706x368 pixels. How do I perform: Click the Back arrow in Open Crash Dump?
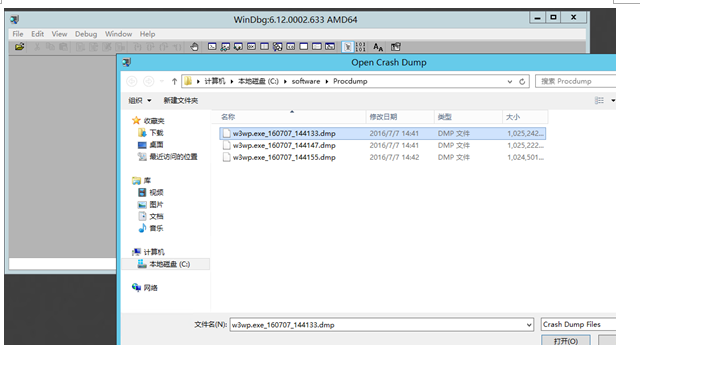[x=131, y=81]
